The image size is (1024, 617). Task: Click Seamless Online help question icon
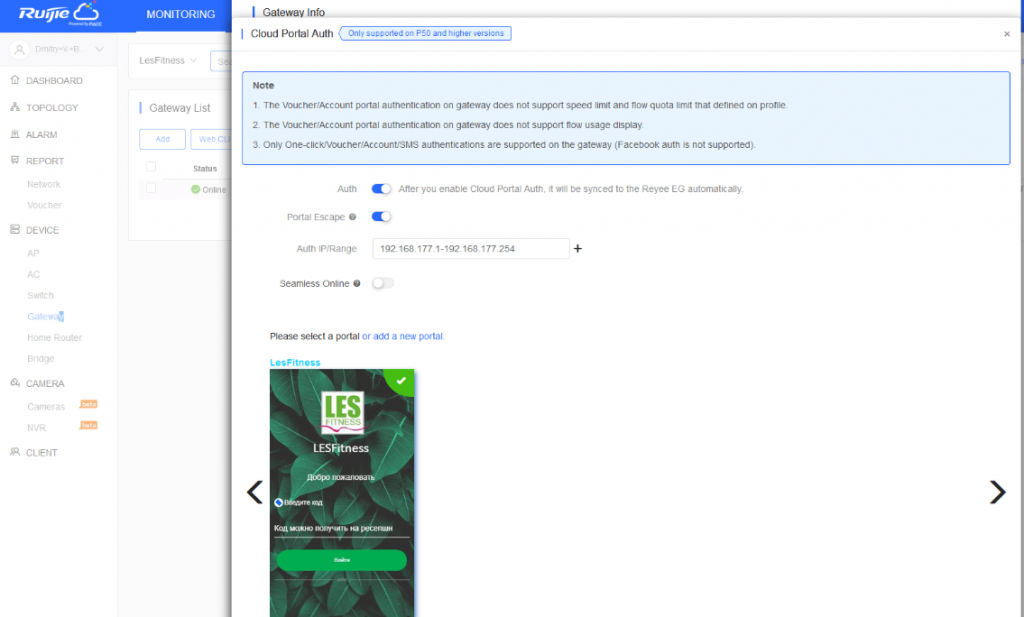(x=357, y=284)
